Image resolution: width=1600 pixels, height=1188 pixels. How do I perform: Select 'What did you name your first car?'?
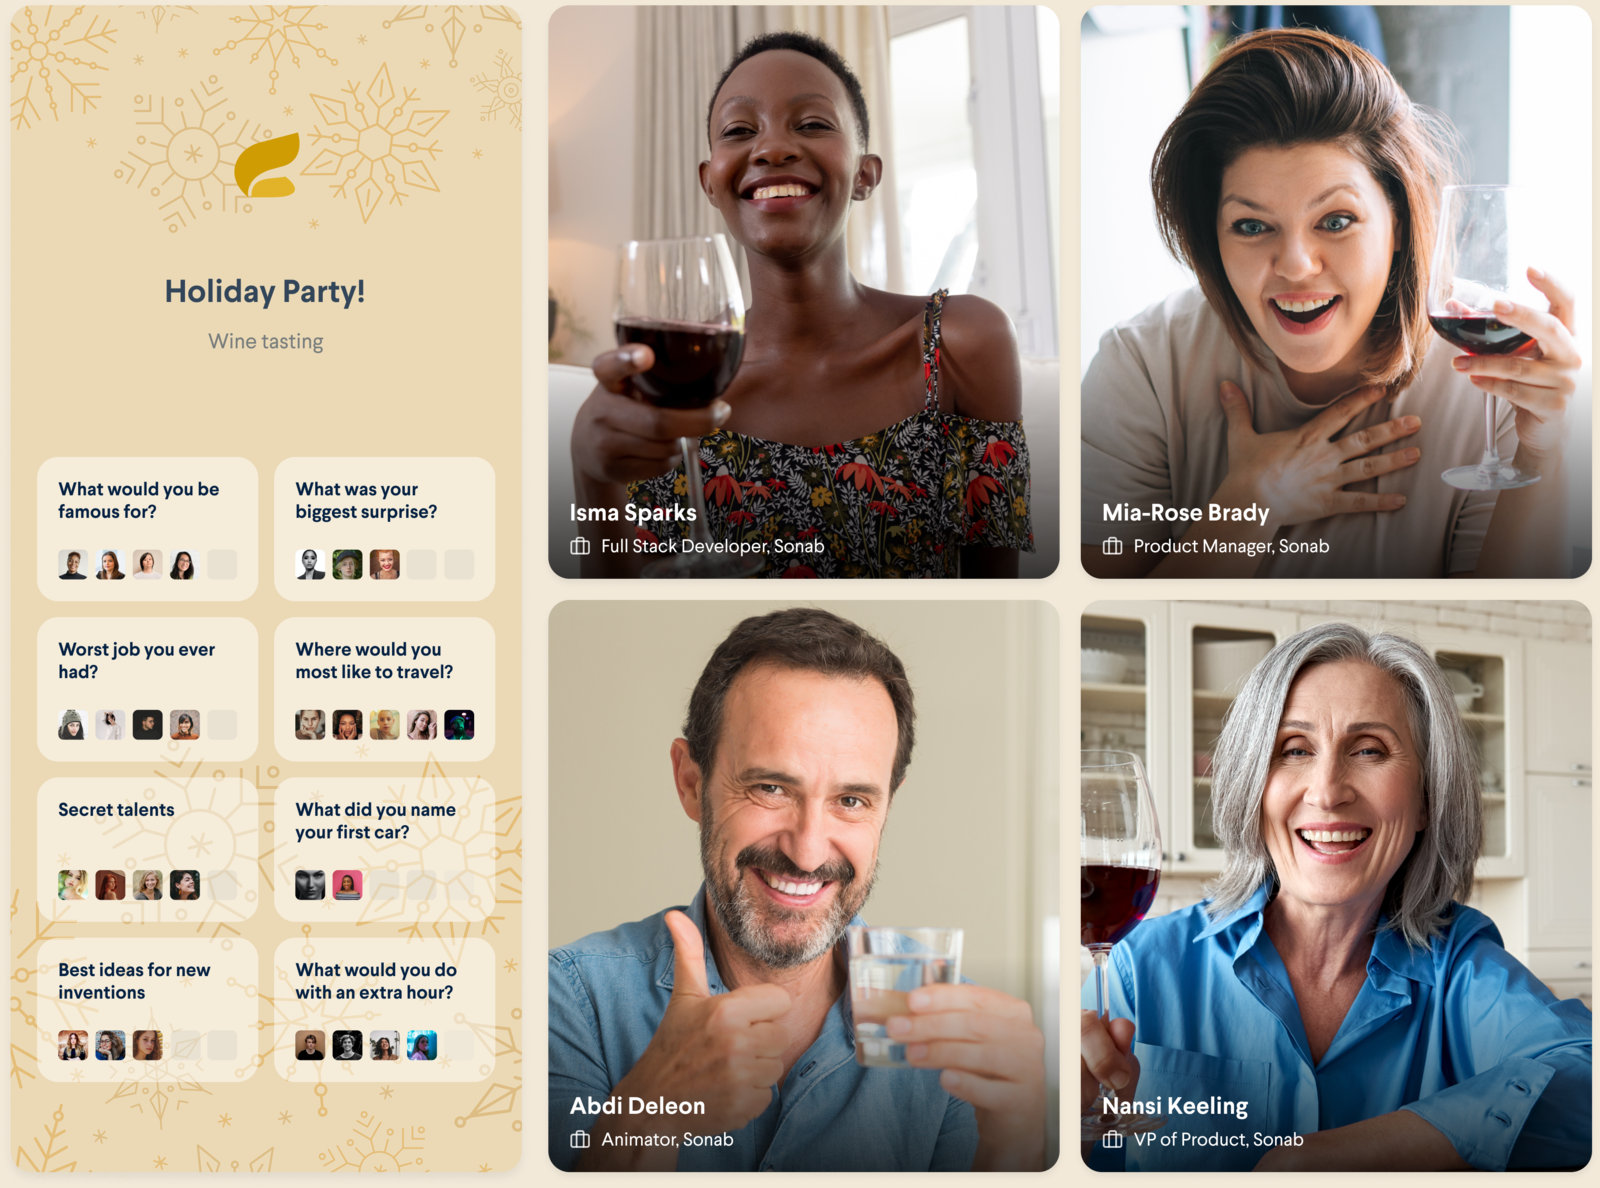384,849
